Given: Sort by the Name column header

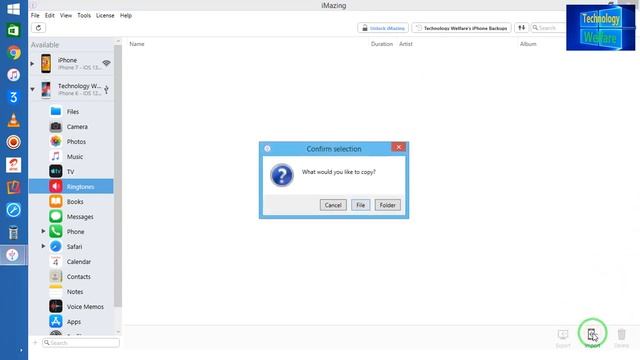Looking at the screenshot, I should coord(137,44).
